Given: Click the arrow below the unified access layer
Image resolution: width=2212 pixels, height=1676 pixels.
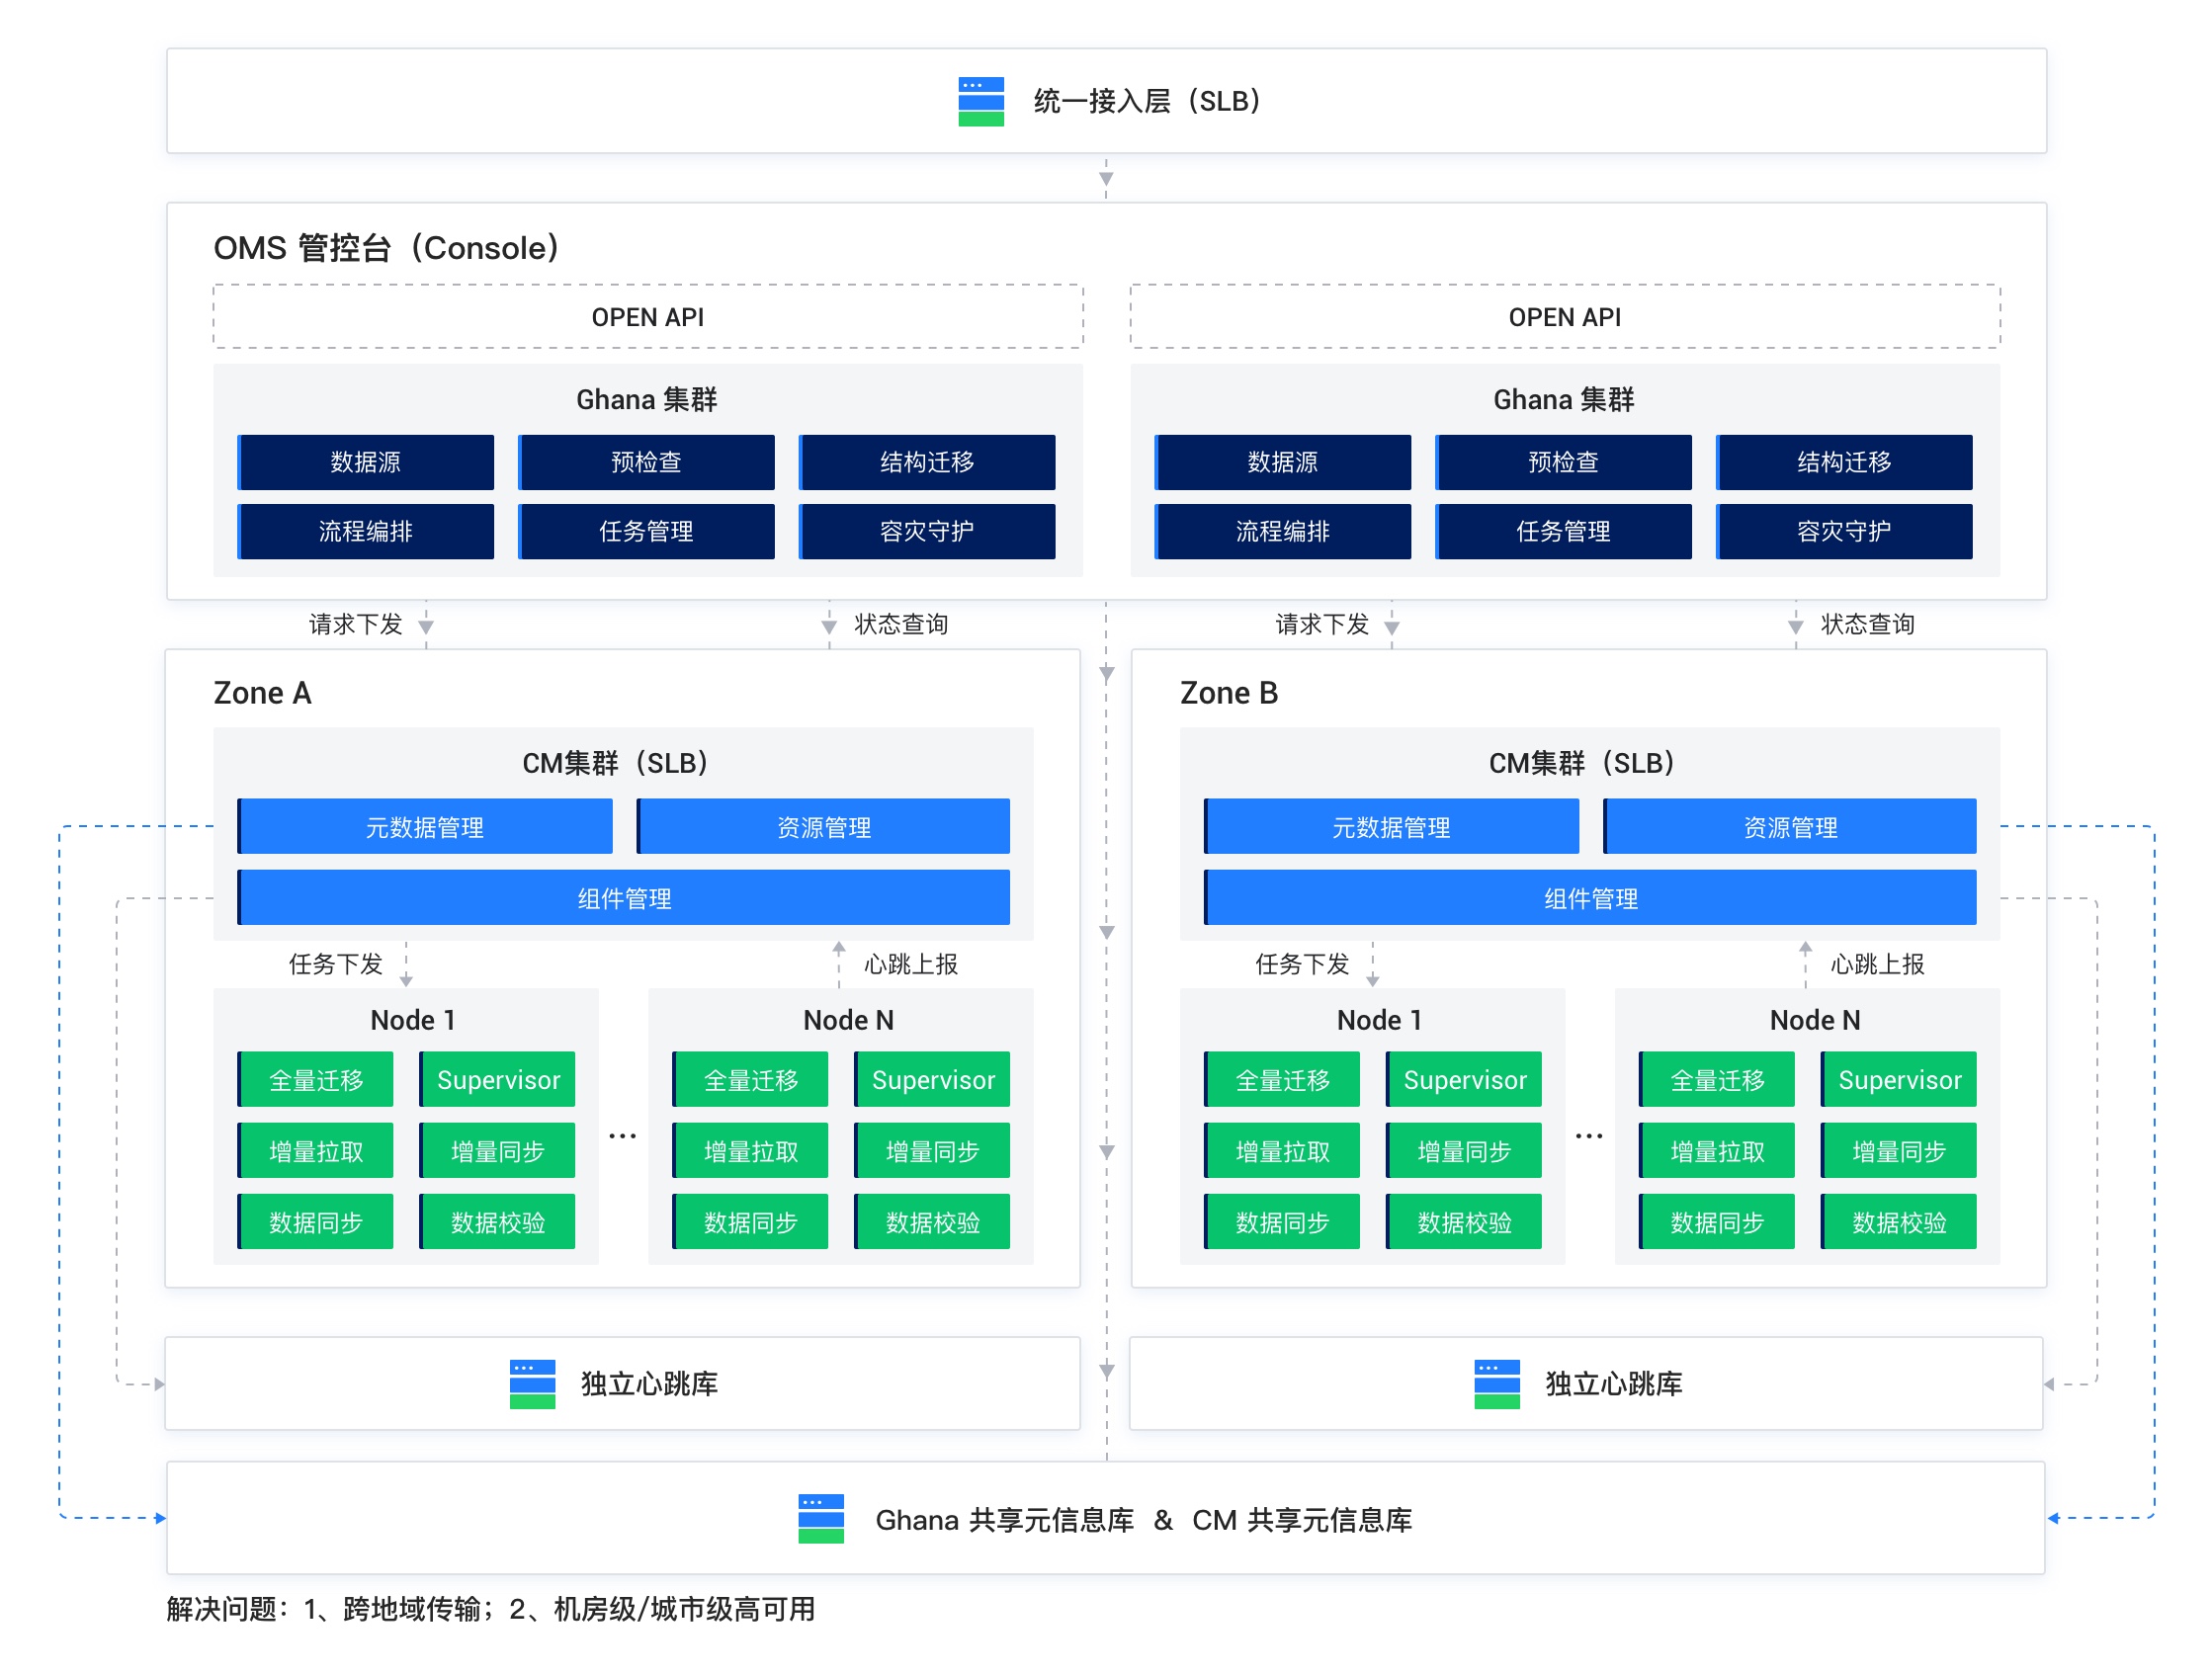Looking at the screenshot, I should (1105, 178).
